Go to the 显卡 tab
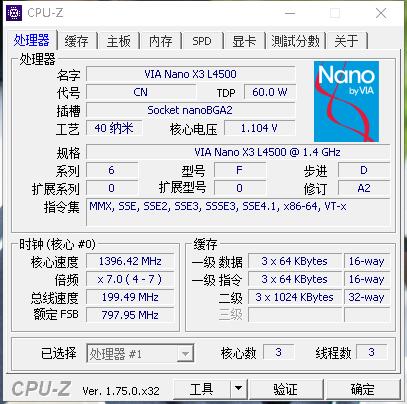The width and height of the screenshot is (407, 404). point(244,41)
